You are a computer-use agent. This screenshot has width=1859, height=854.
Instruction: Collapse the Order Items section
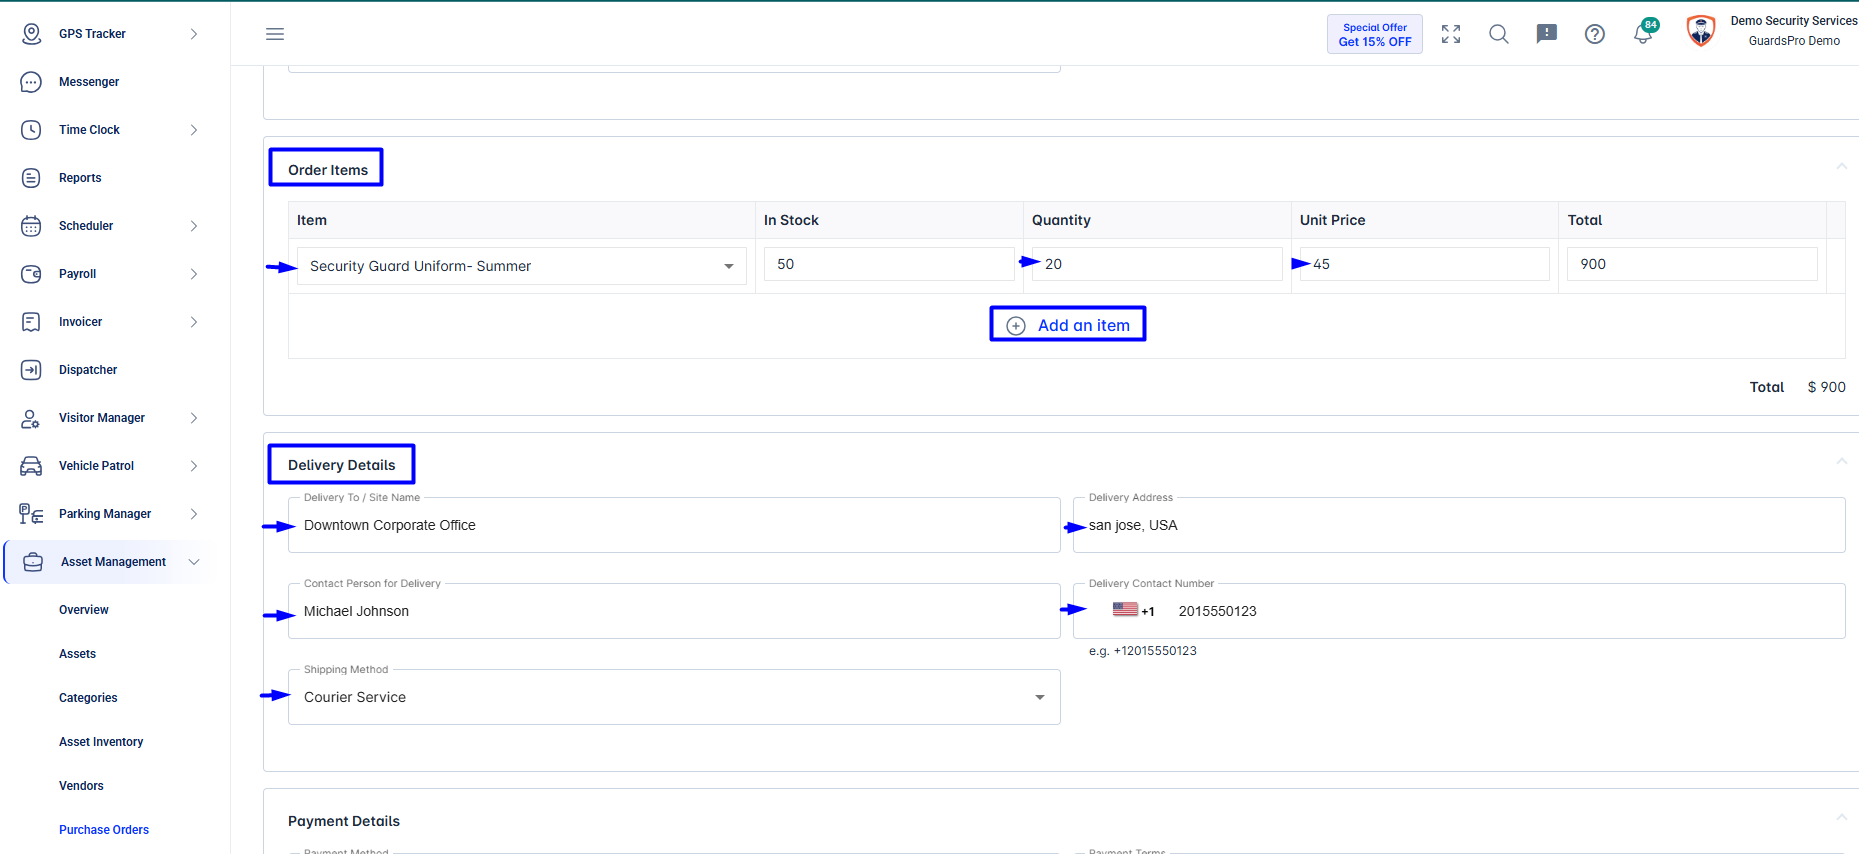tap(1841, 166)
